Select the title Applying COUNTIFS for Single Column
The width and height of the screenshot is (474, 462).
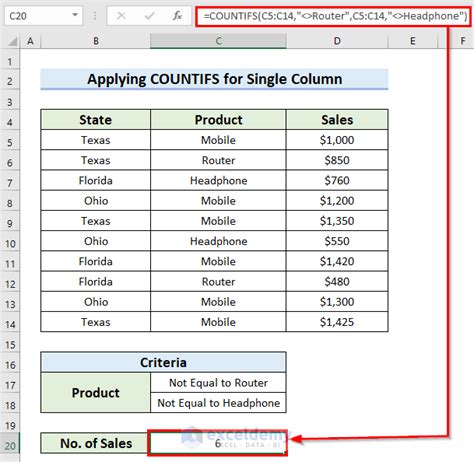pyautogui.click(x=214, y=79)
